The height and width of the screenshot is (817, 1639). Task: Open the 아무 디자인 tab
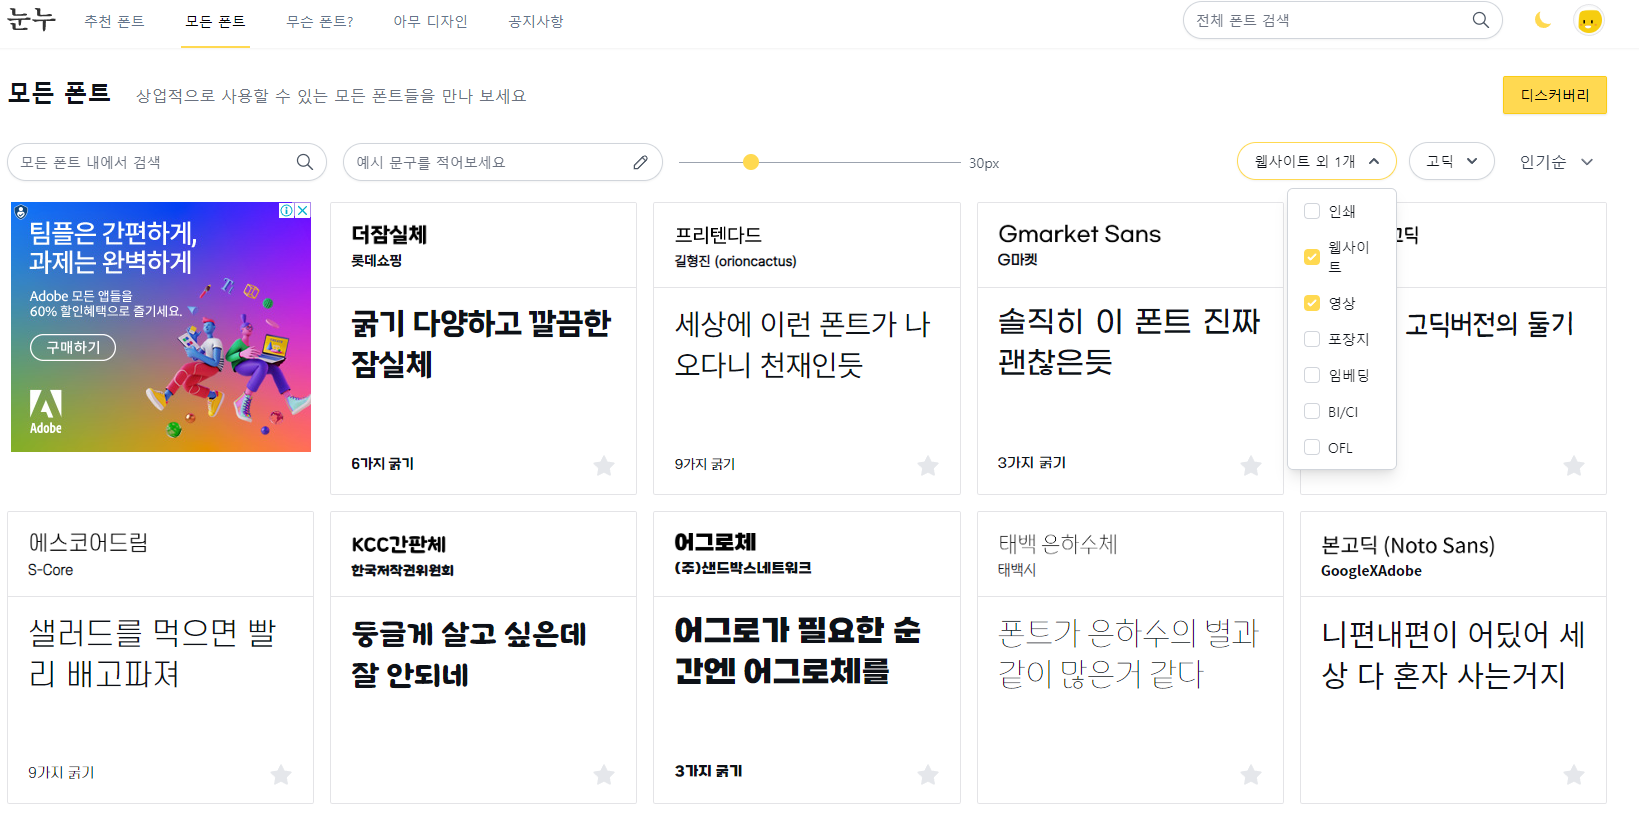tap(430, 21)
